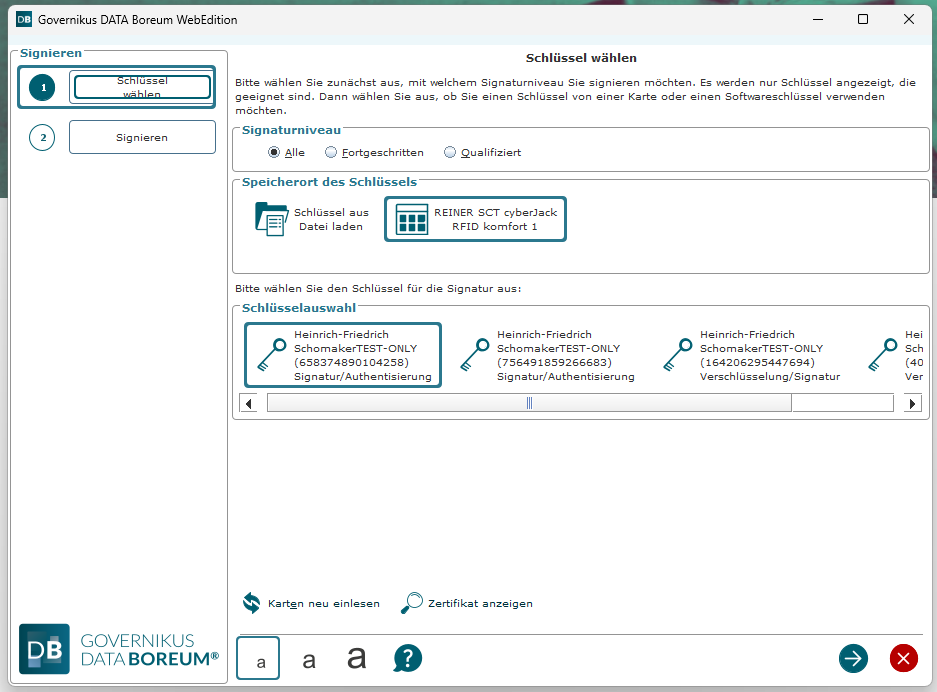This screenshot has height=692, width=937.
Task: Set small font size with smallest 'a'
Action: point(258,658)
